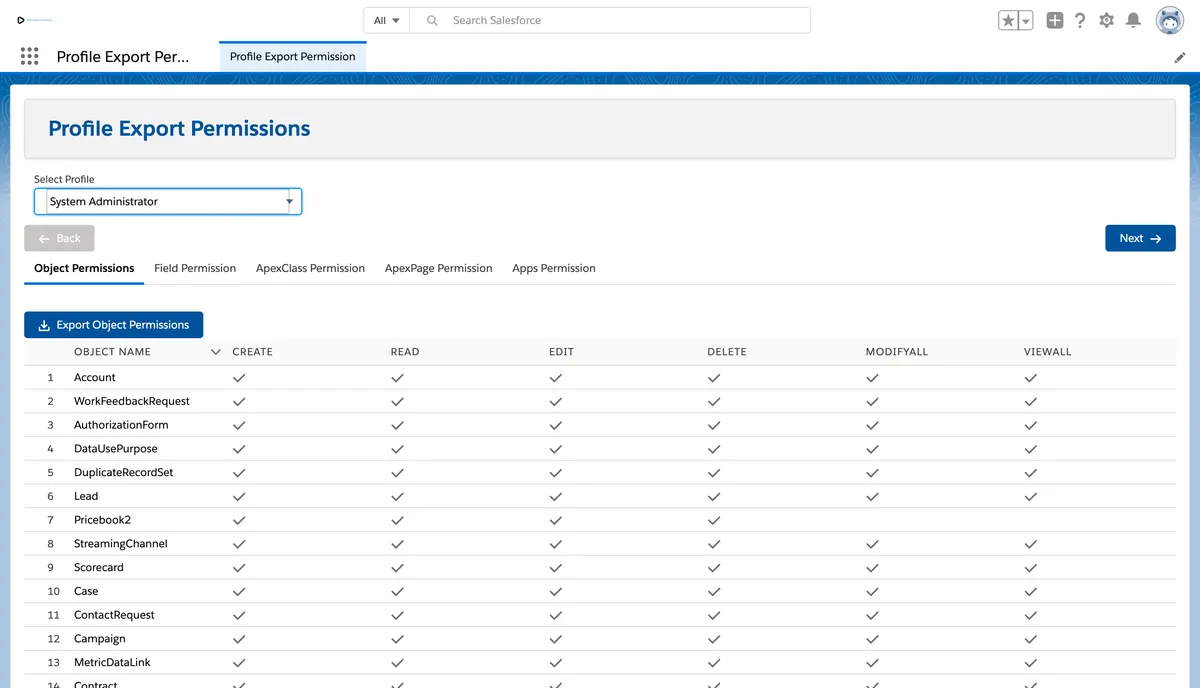Open the Help question mark icon
This screenshot has width=1200, height=688.
click(x=1080, y=20)
